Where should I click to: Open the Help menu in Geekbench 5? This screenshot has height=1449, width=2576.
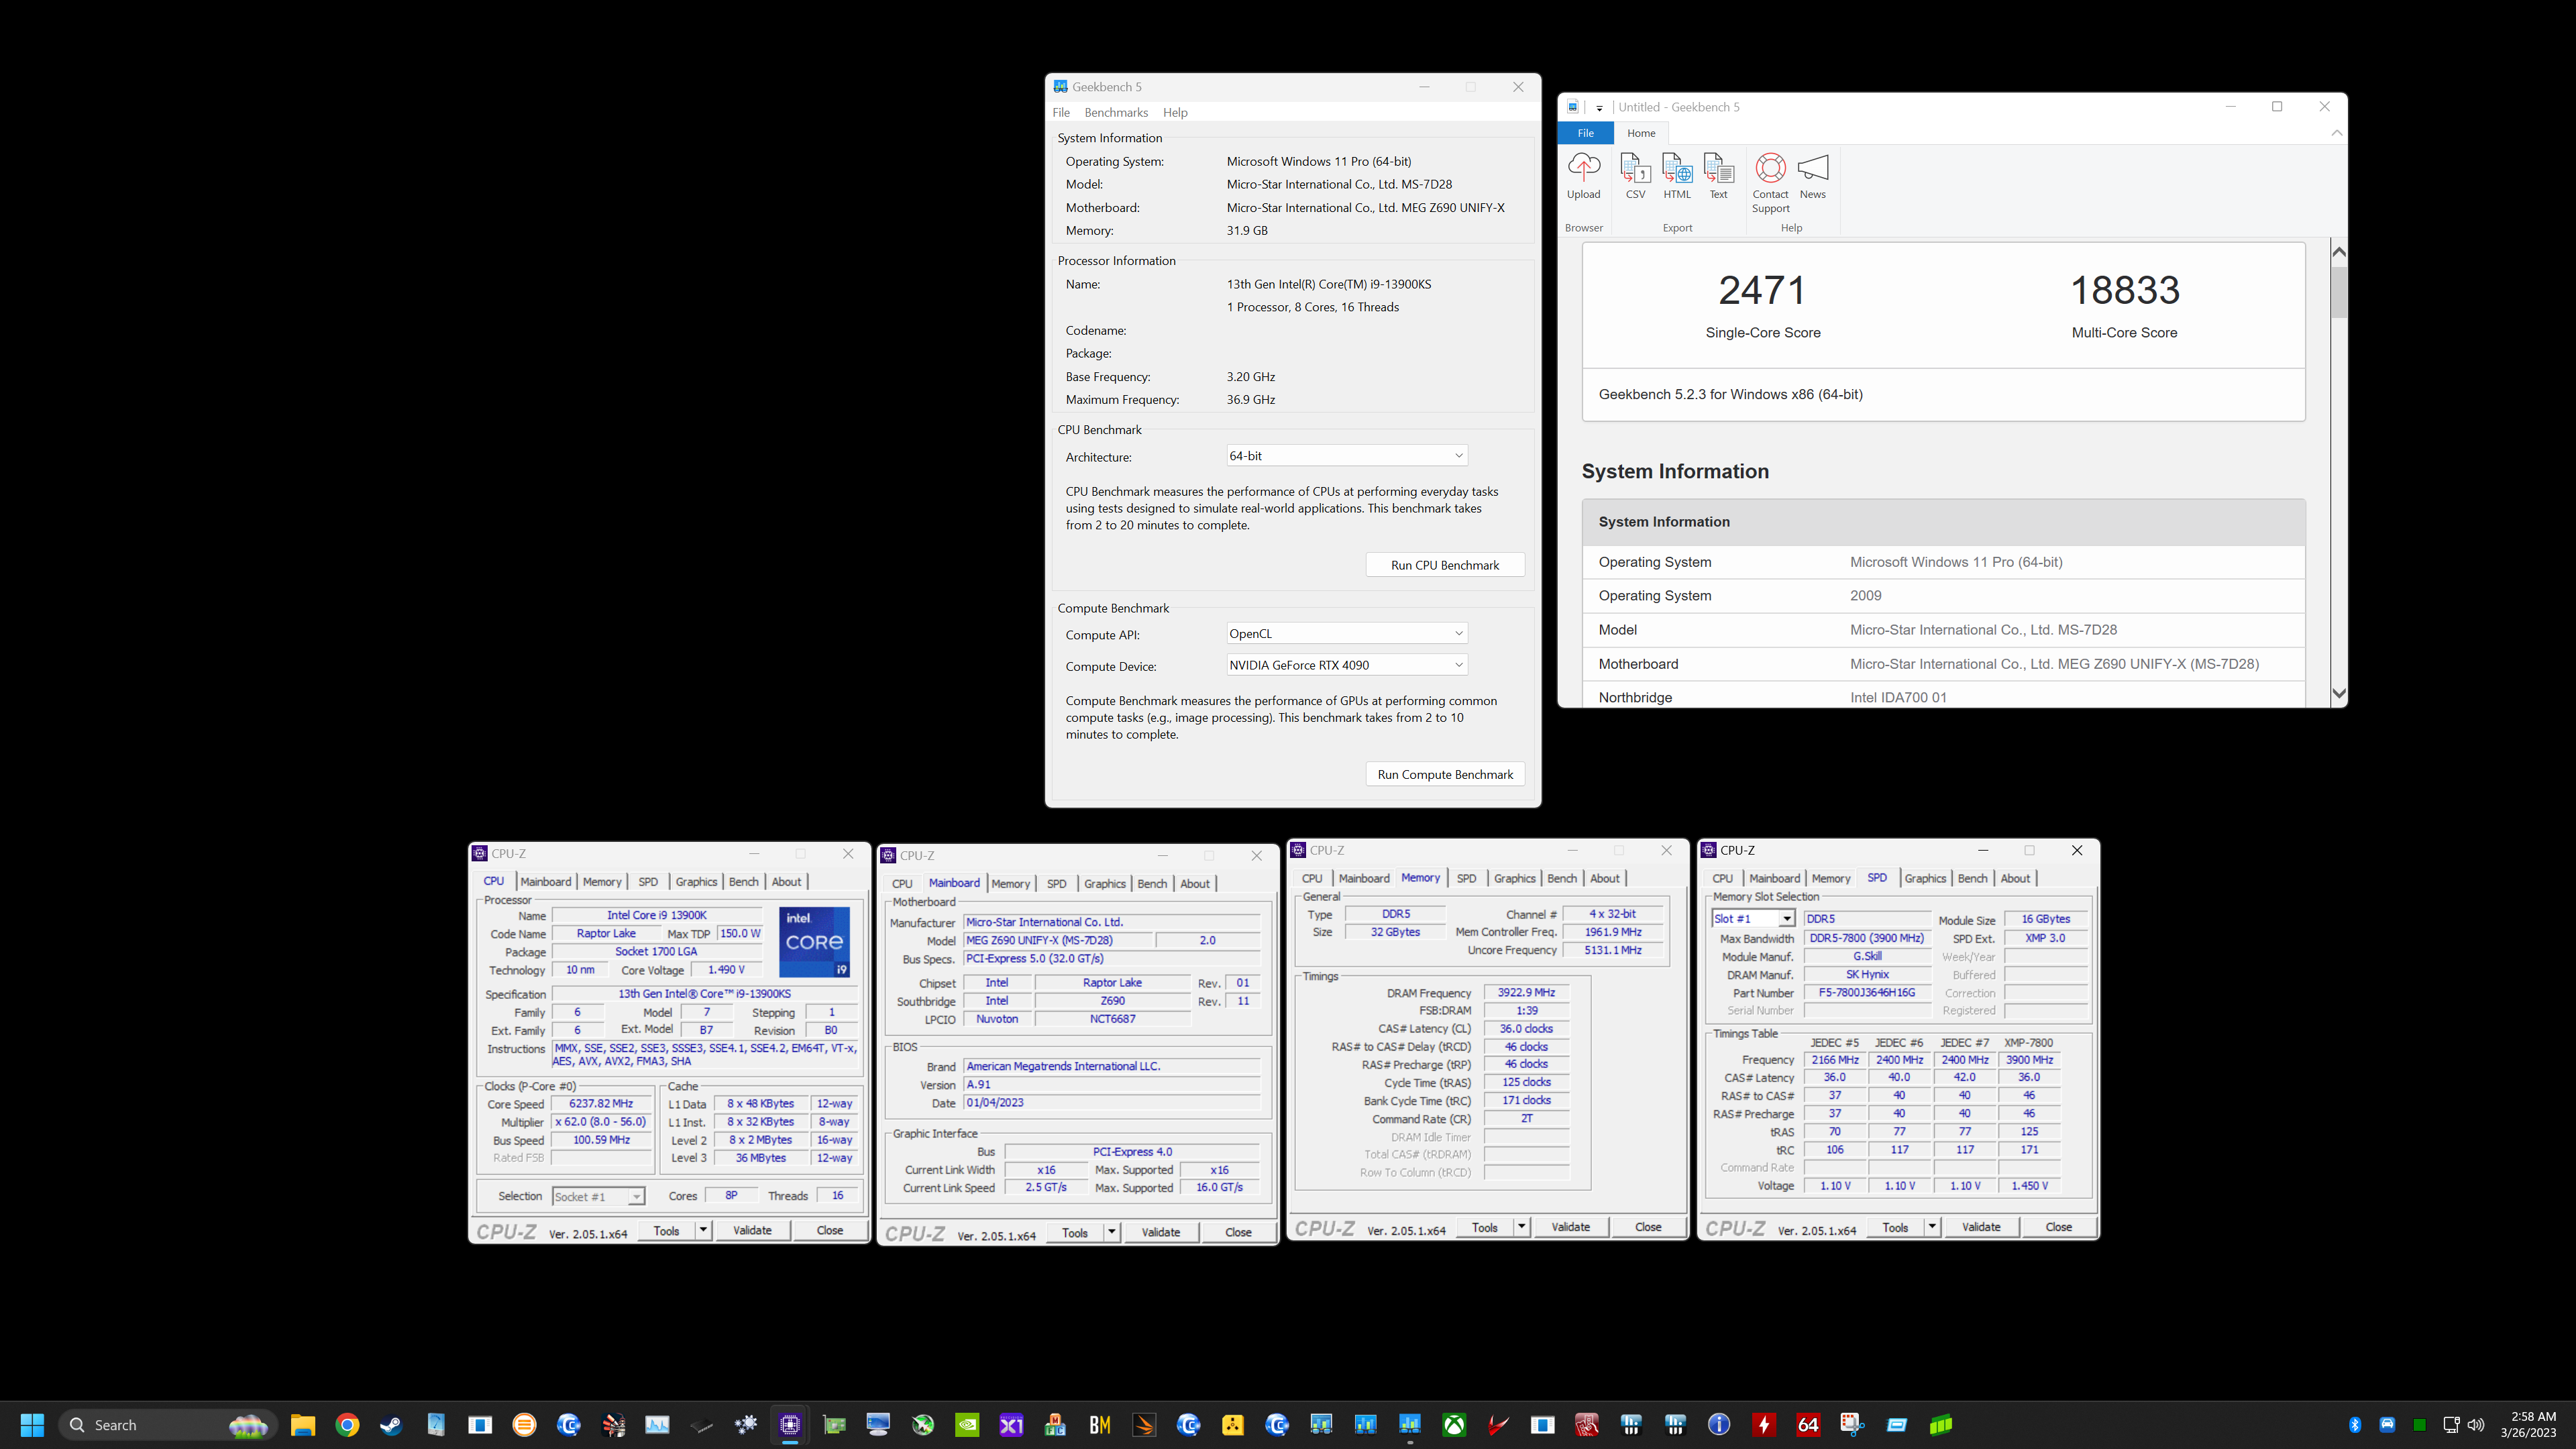pyautogui.click(x=1175, y=112)
